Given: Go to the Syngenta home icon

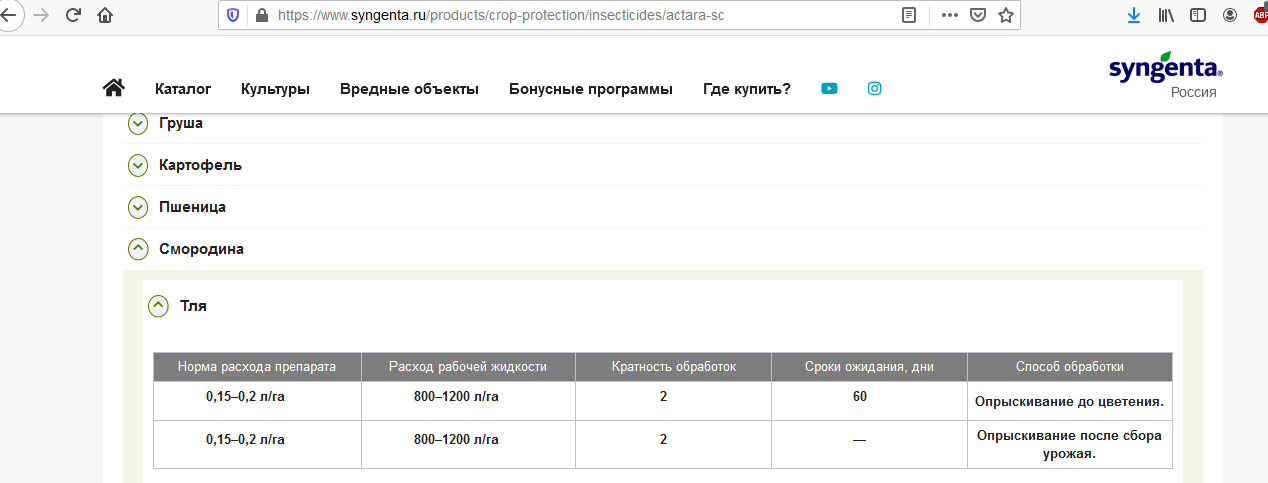Looking at the screenshot, I should tap(113, 88).
